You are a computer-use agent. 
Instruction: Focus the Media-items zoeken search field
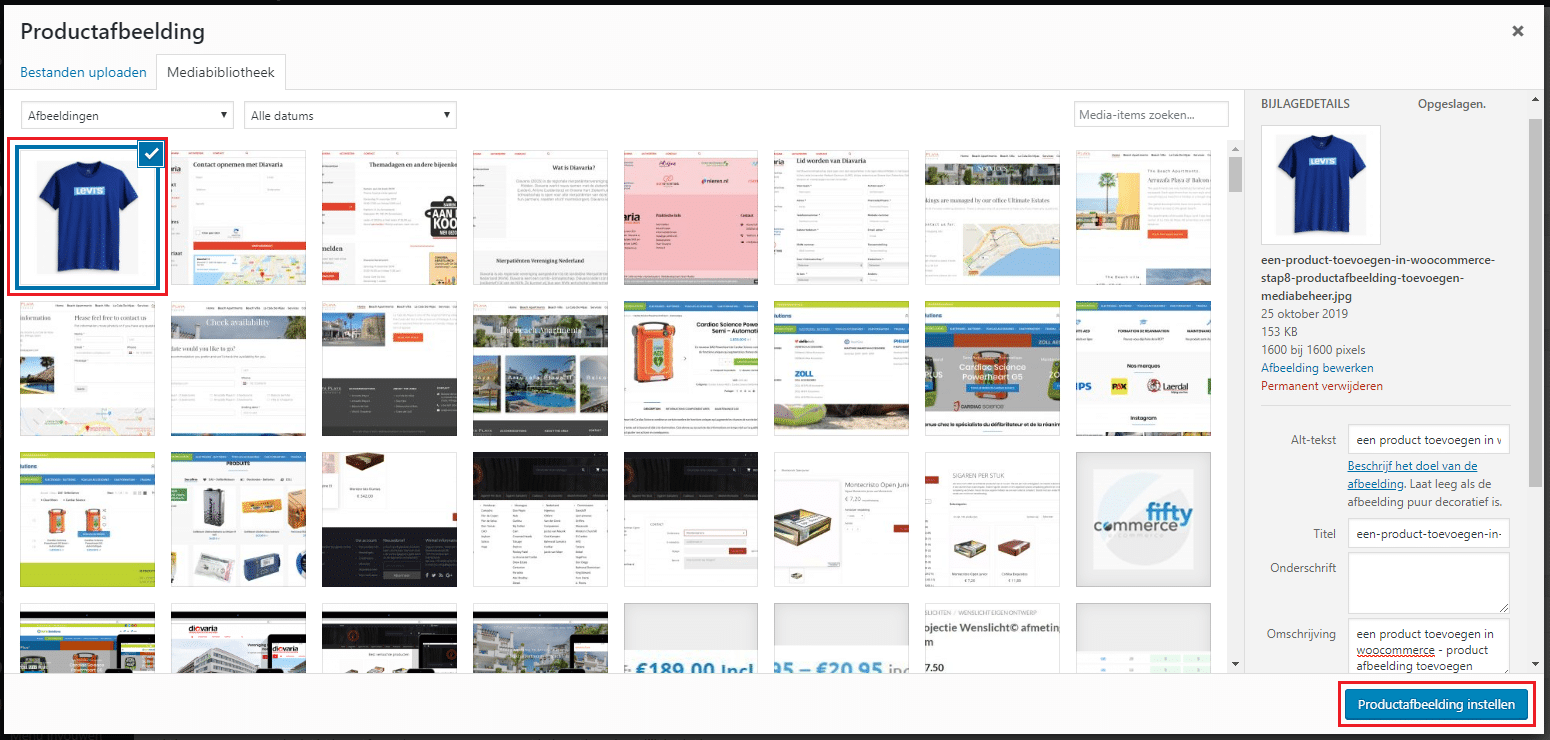(x=1151, y=115)
